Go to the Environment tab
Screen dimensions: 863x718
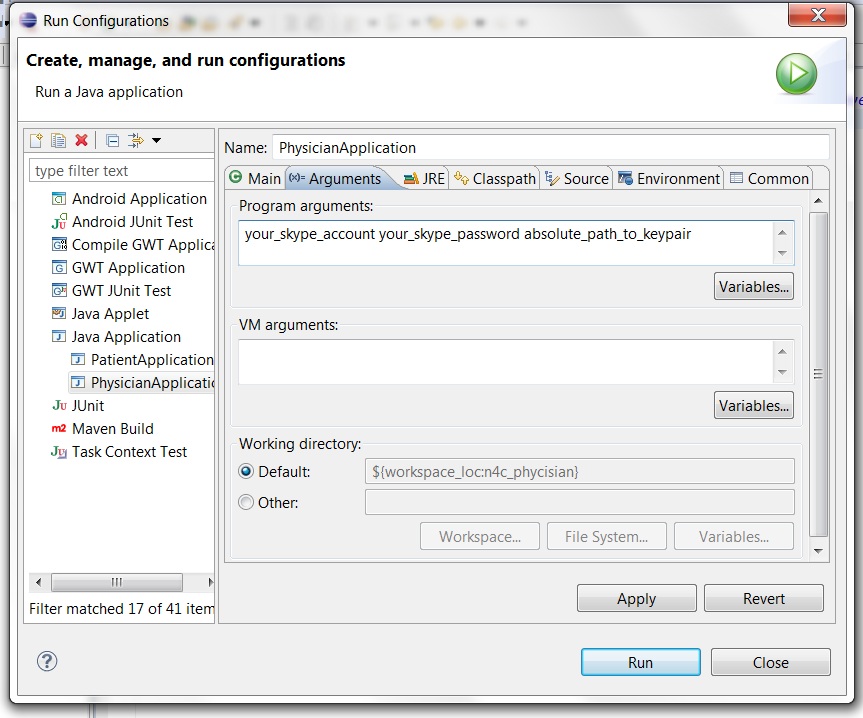pyautogui.click(x=669, y=179)
